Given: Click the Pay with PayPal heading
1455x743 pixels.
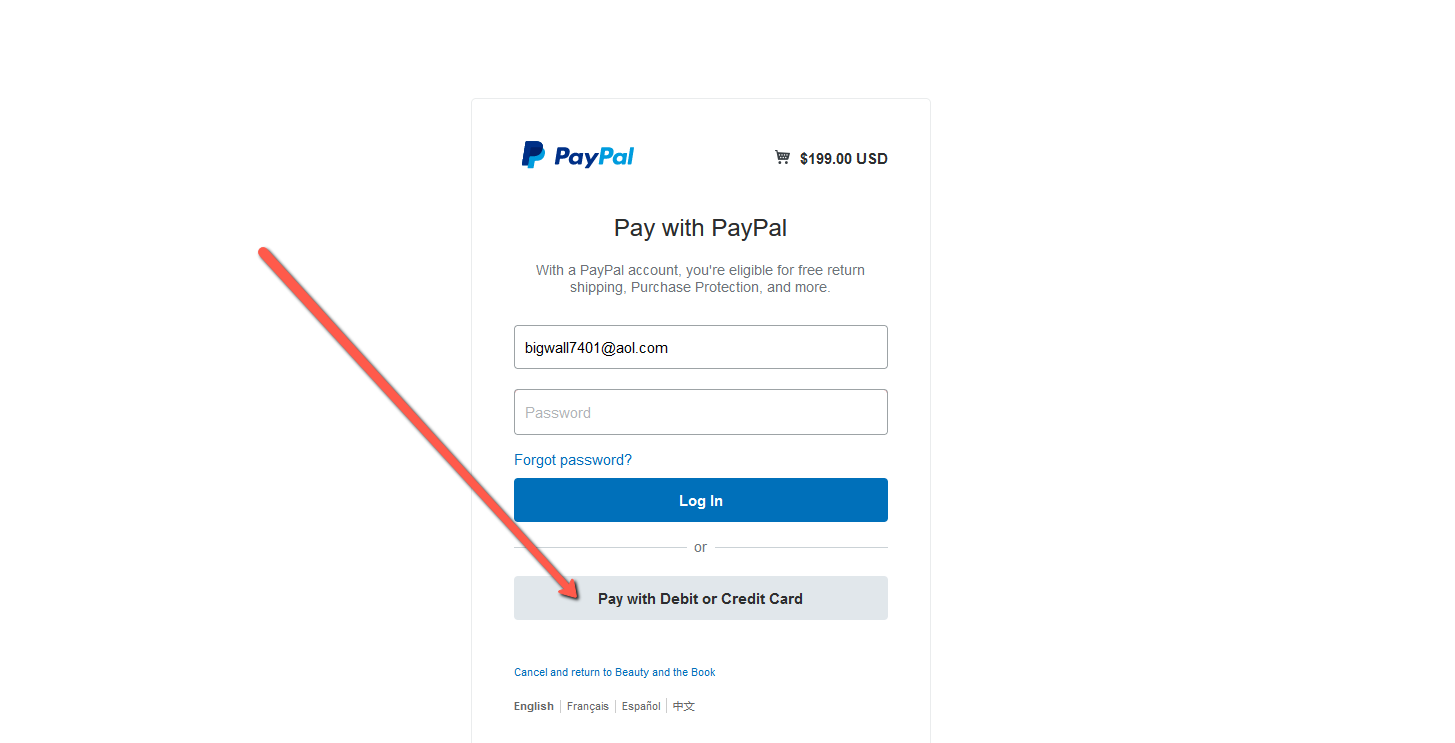Looking at the screenshot, I should pos(701,228).
